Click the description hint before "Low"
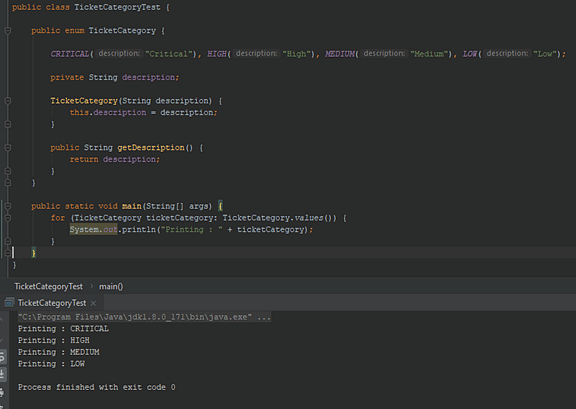This screenshot has width=576, height=409. (507, 54)
